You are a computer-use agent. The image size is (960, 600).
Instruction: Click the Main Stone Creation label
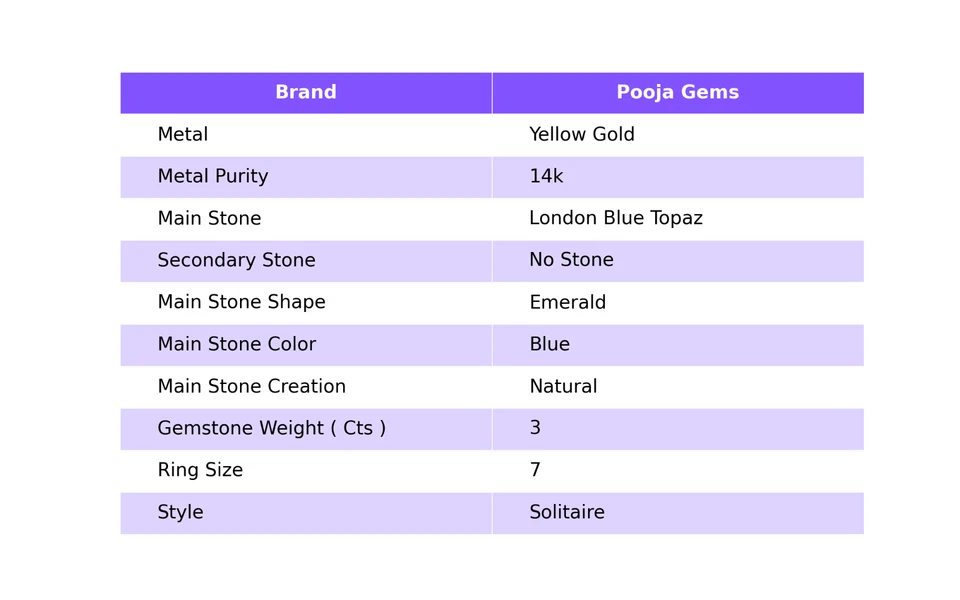point(251,387)
